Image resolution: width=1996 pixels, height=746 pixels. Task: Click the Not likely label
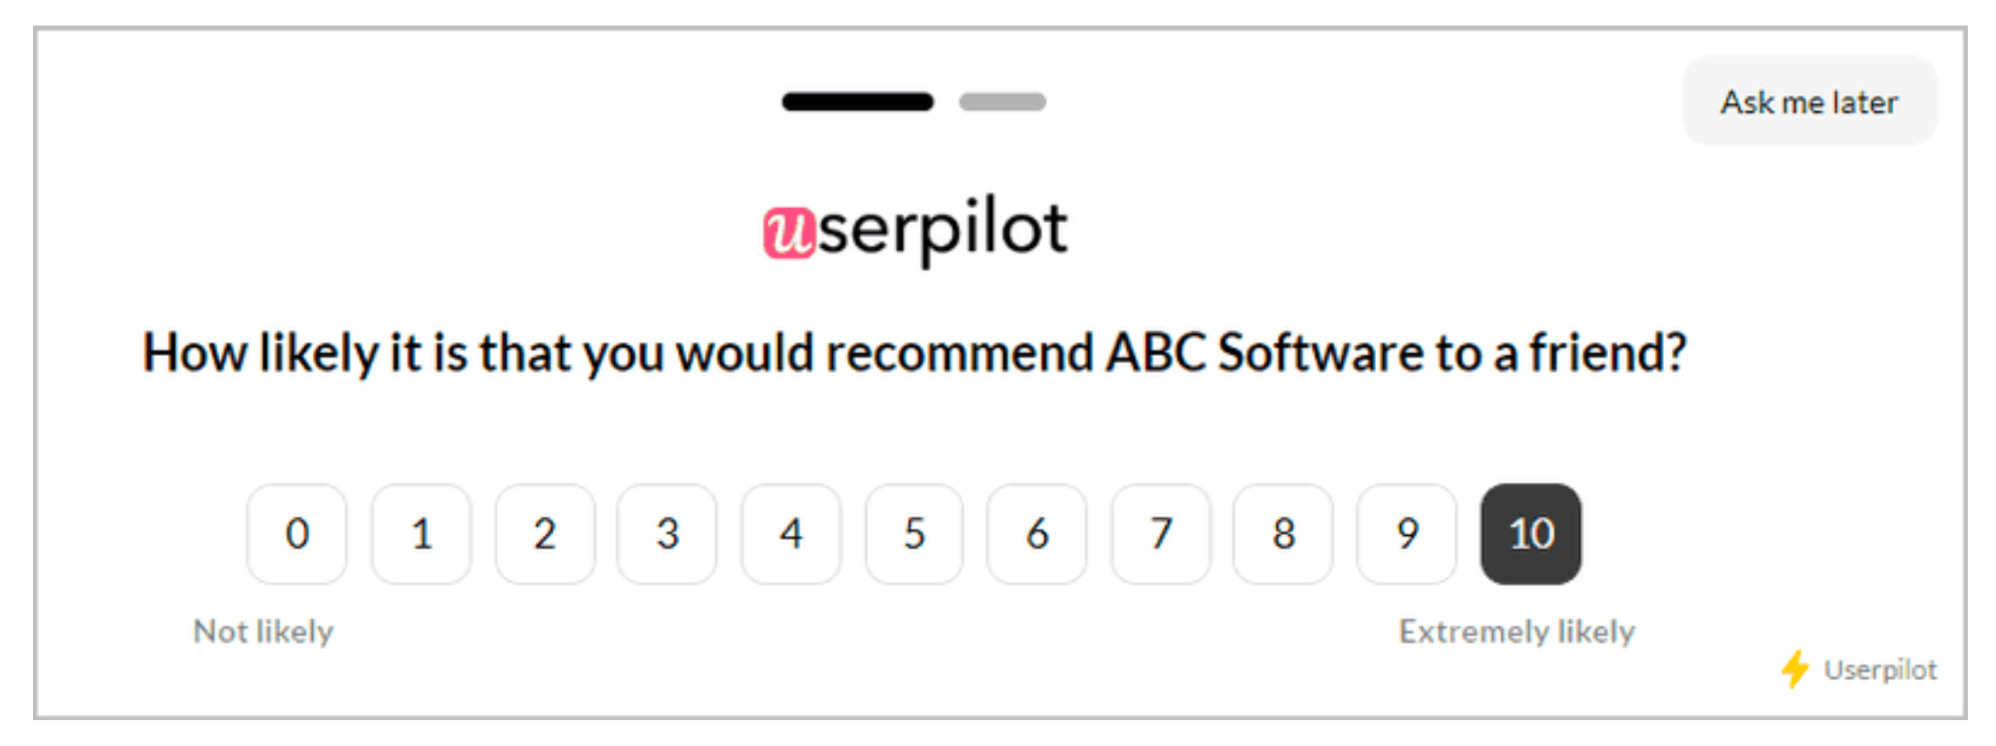tap(263, 632)
